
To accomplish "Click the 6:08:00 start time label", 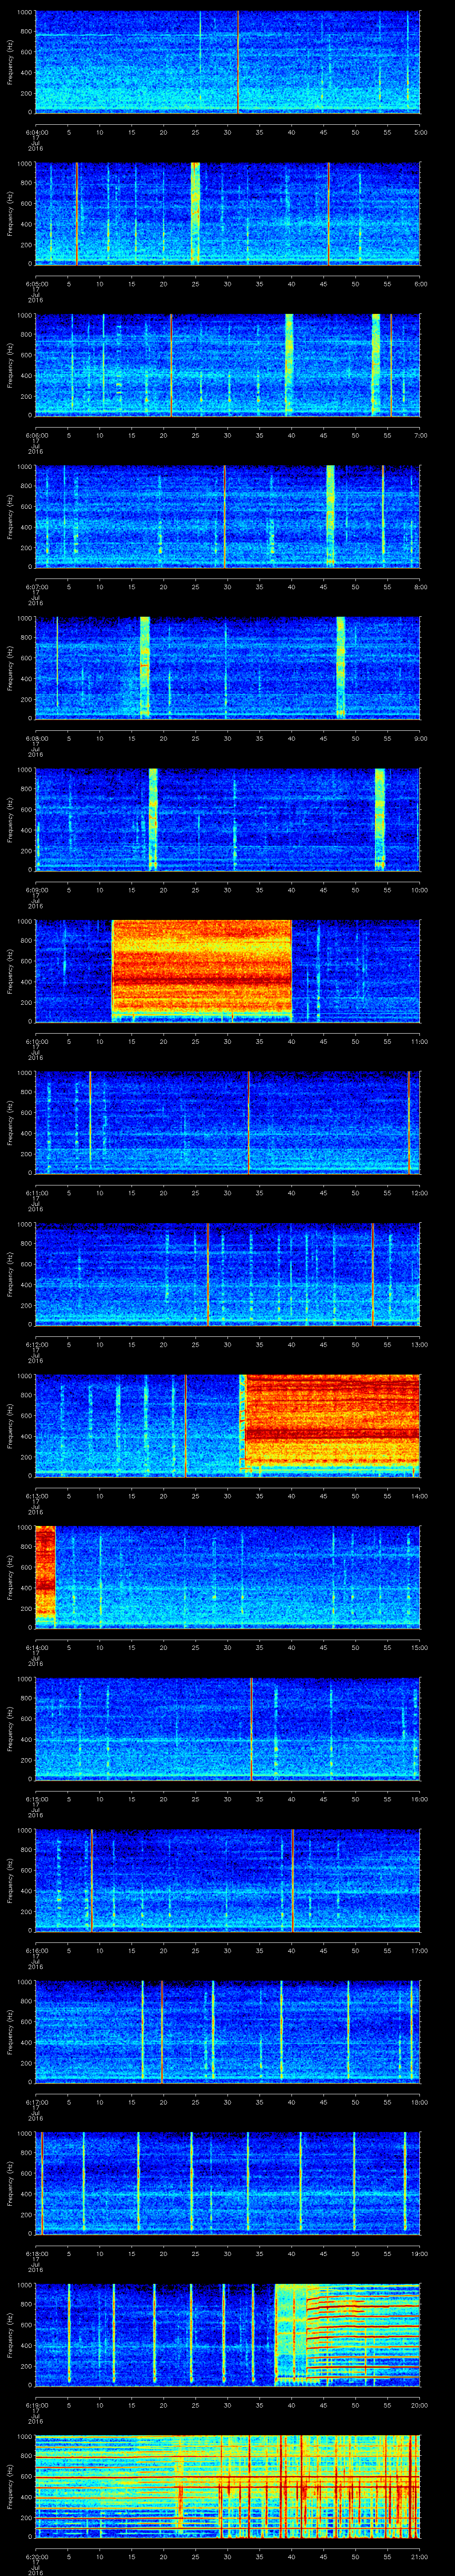I will 36,738.
